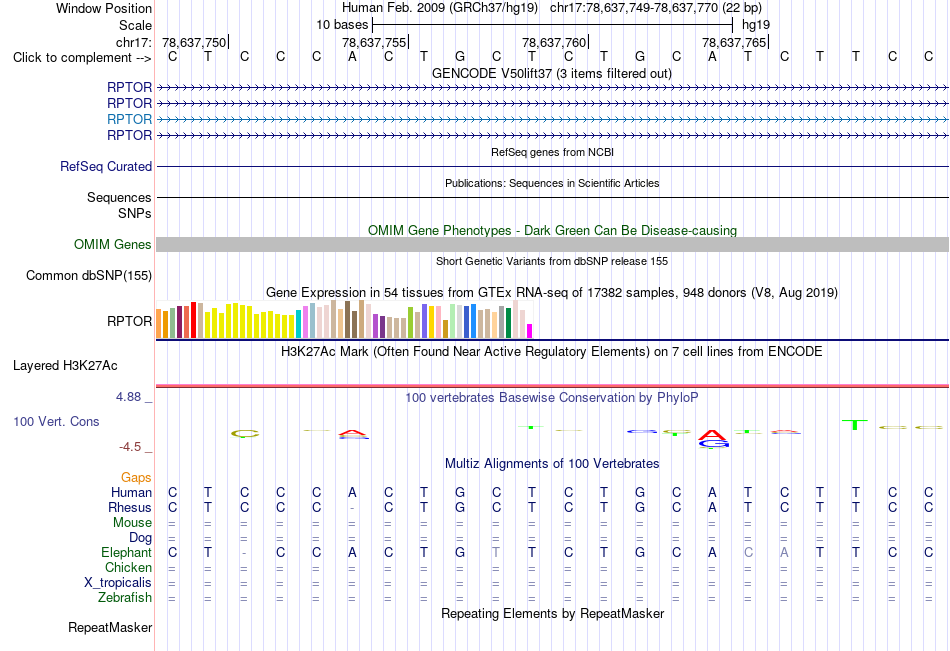Open the RefSeq Curated track label

(x=105, y=166)
